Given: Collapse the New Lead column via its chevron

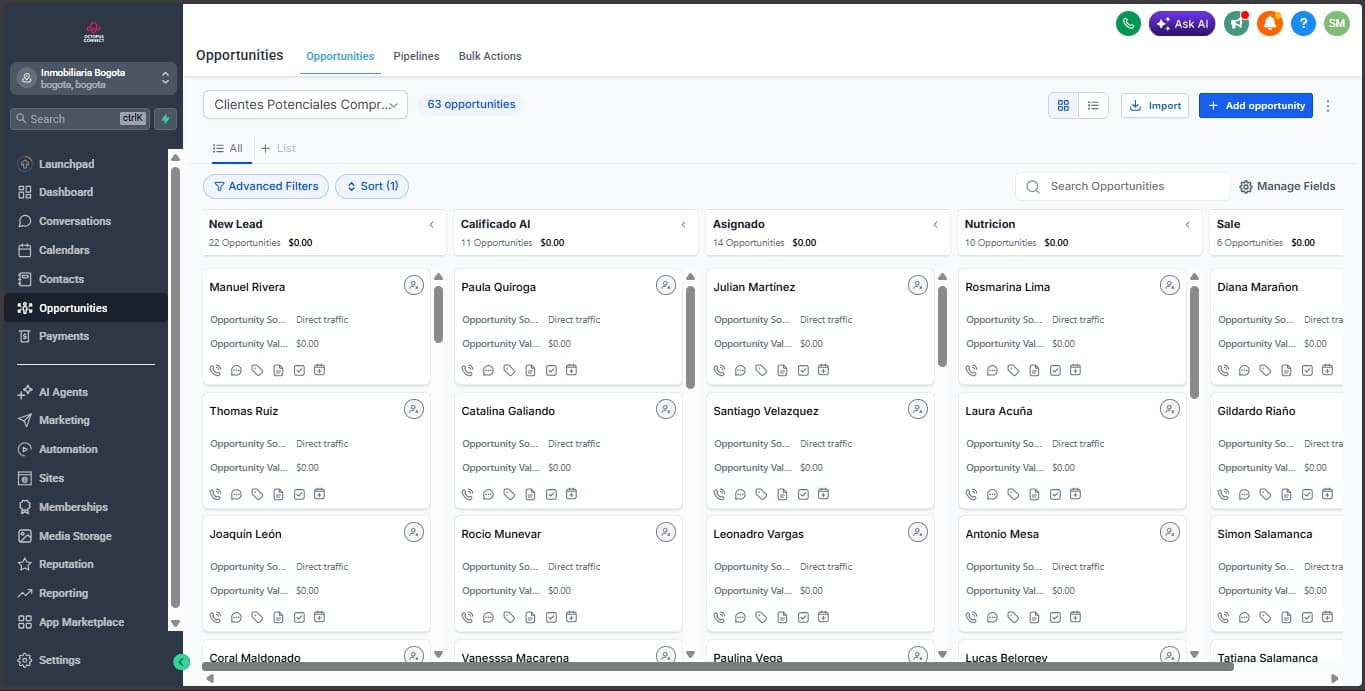Looking at the screenshot, I should point(431,224).
